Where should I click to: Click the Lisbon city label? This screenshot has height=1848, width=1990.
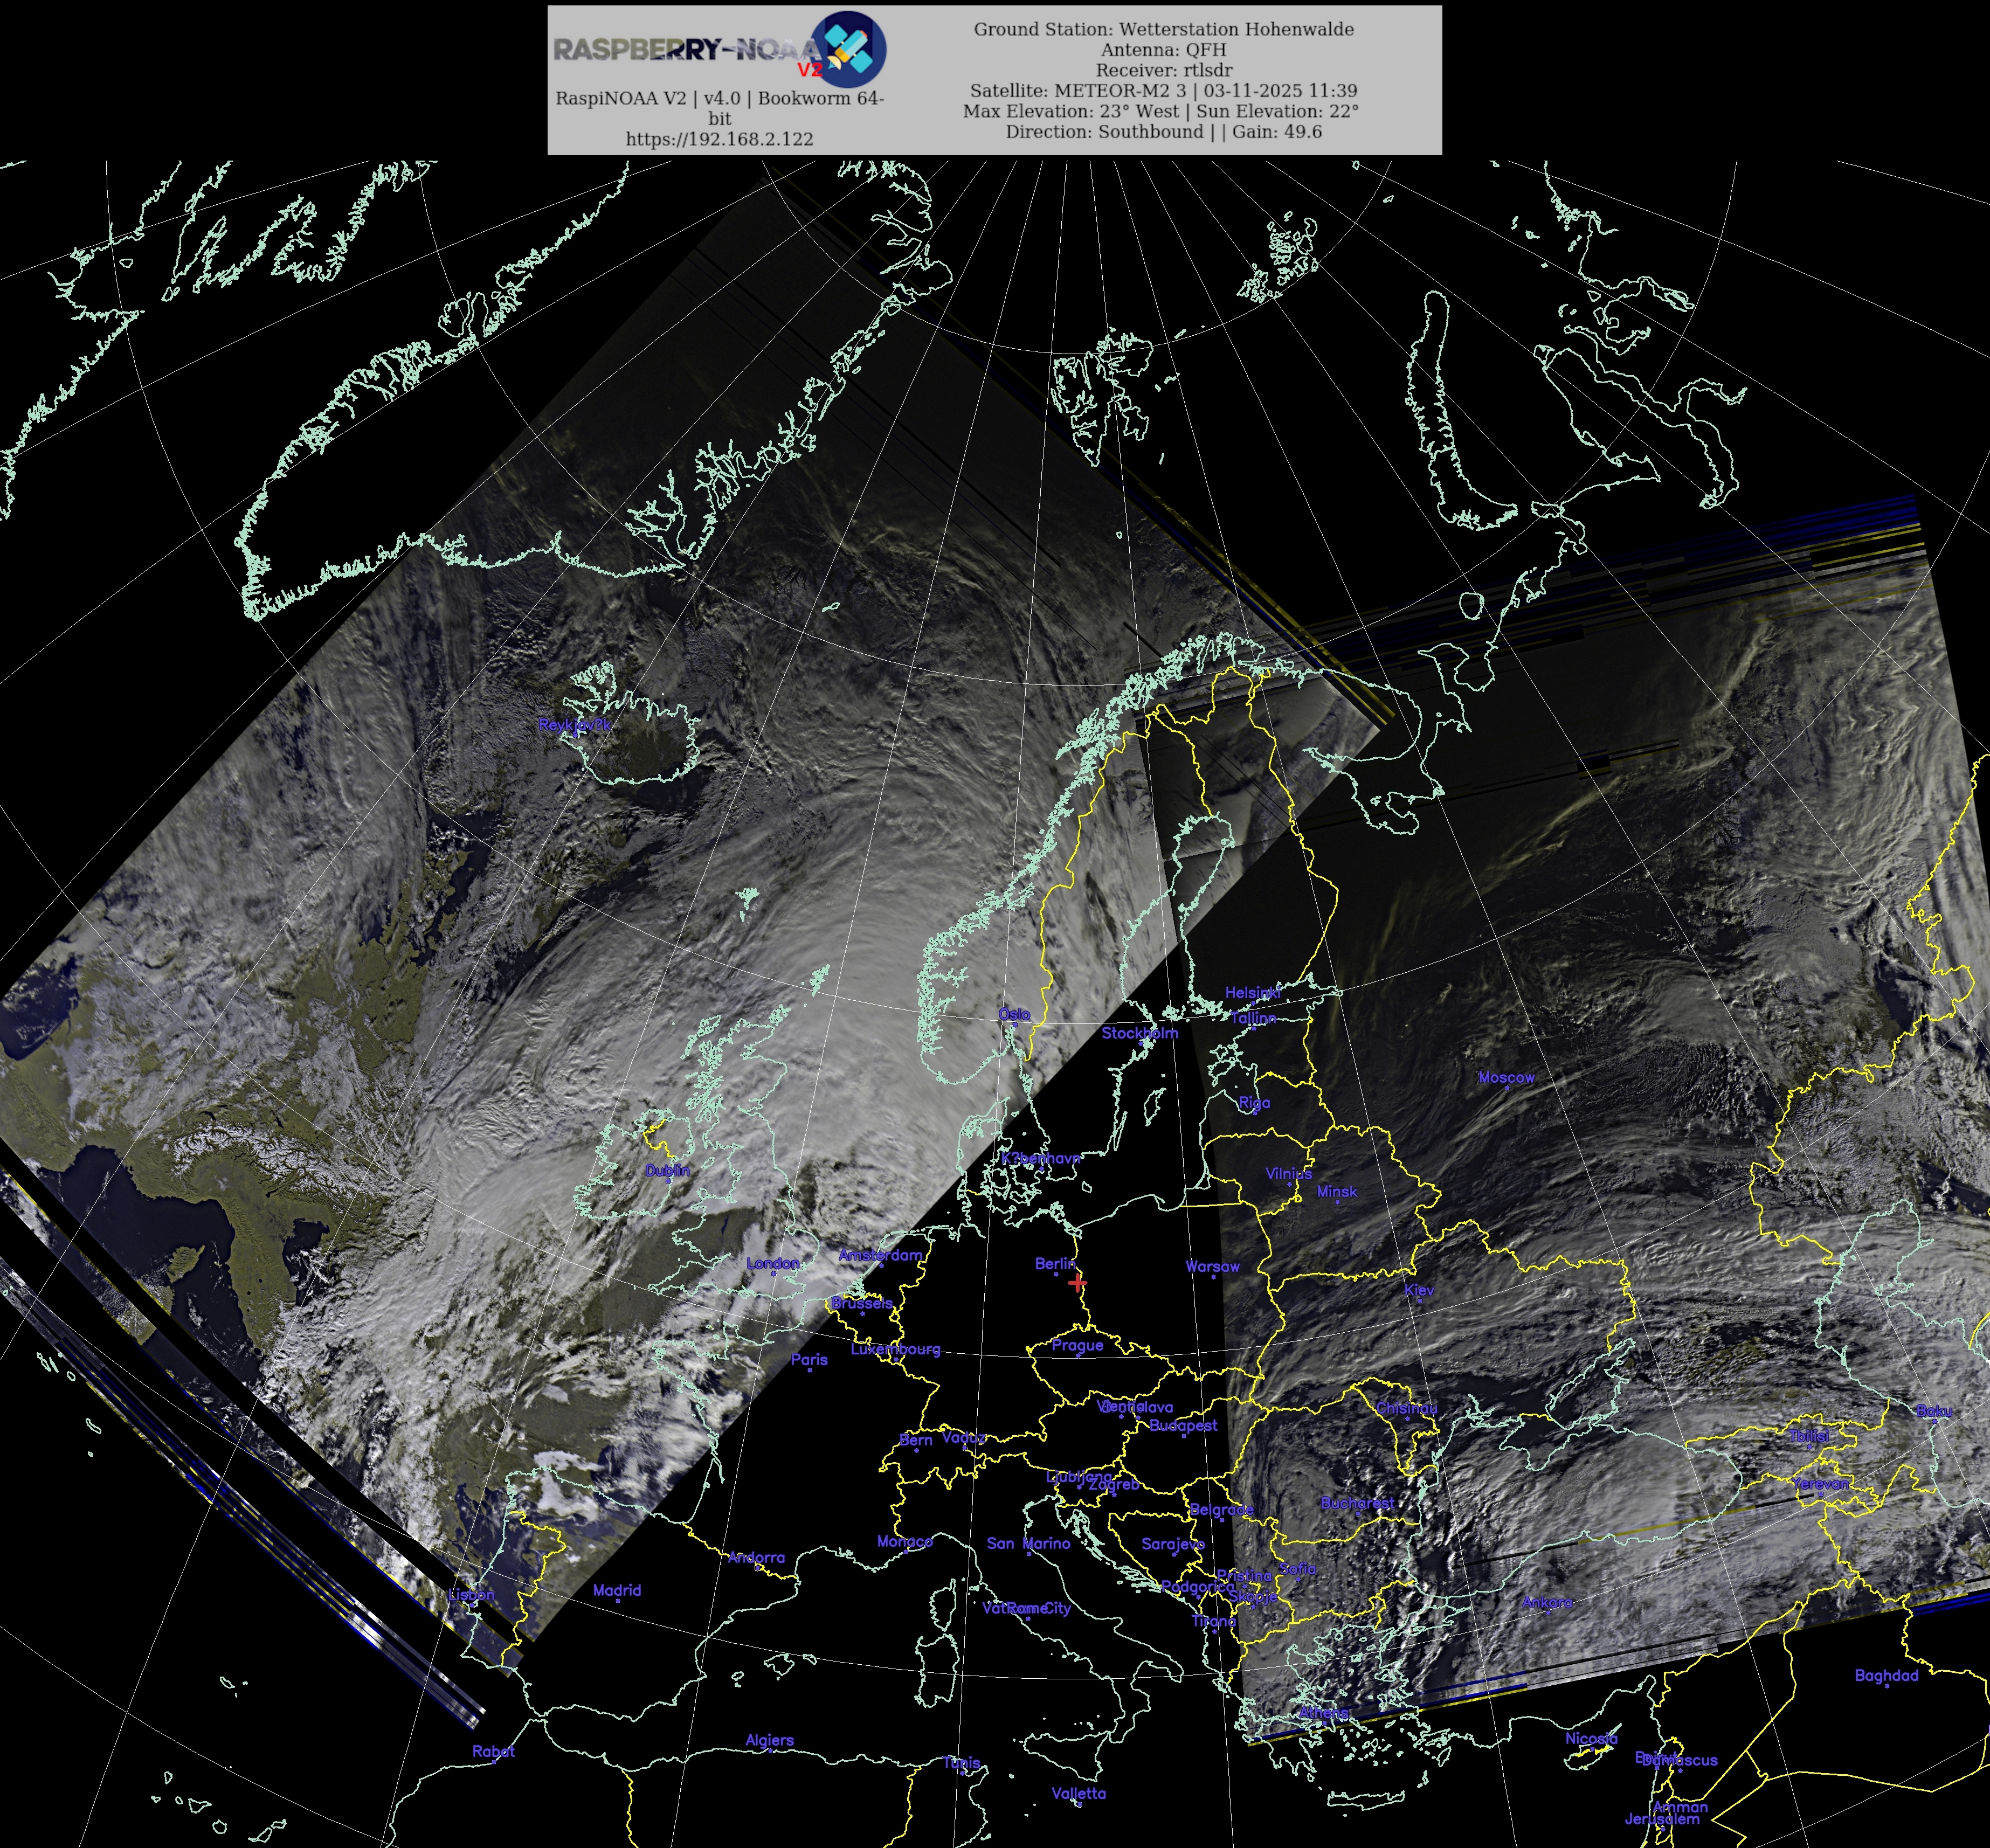[471, 1594]
